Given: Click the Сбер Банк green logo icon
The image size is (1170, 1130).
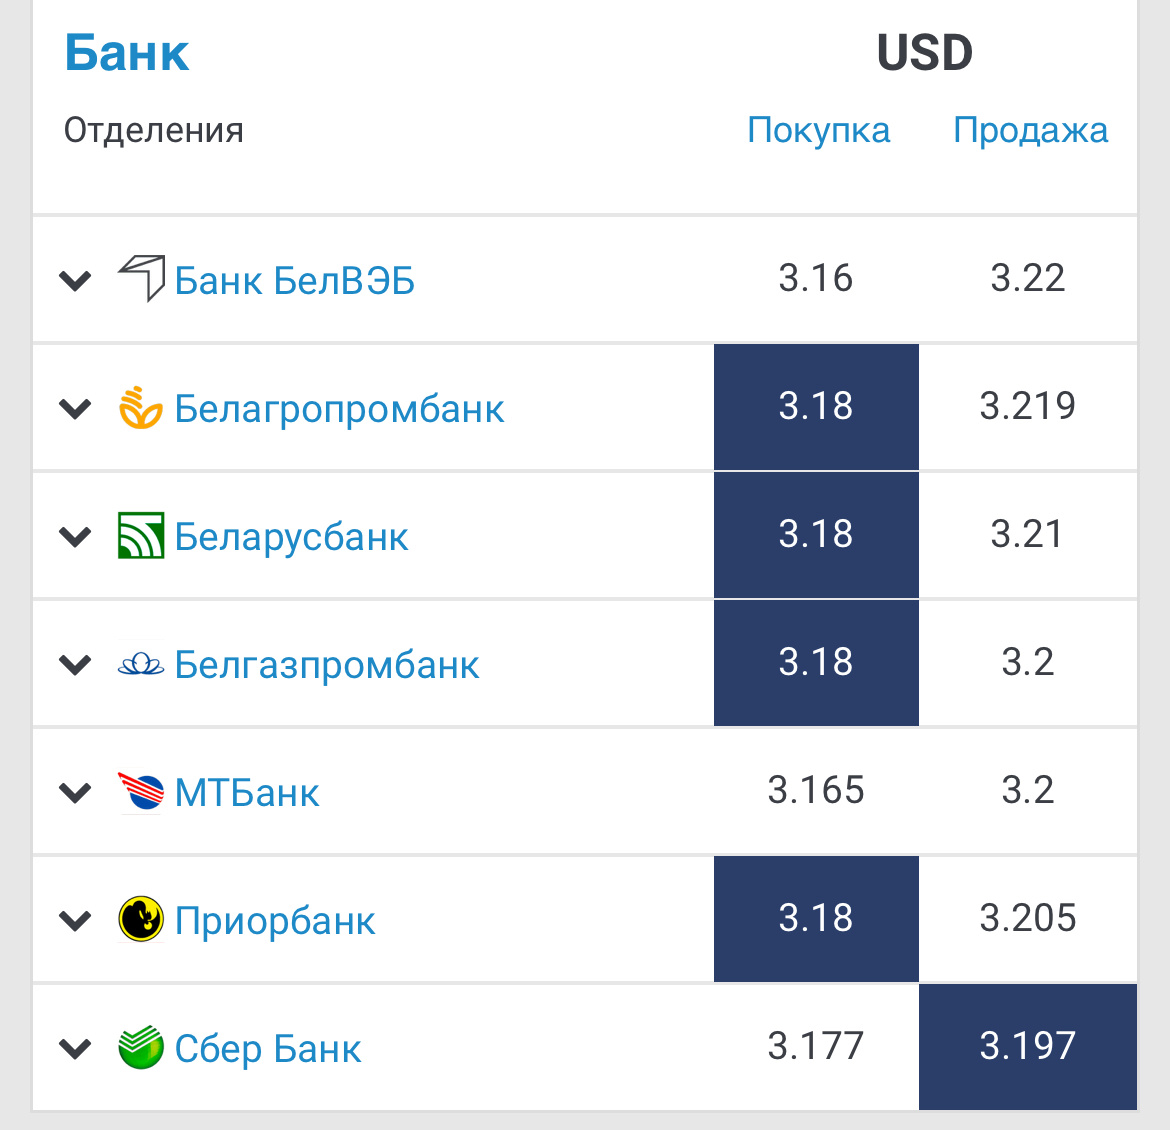Looking at the screenshot, I should (141, 1047).
